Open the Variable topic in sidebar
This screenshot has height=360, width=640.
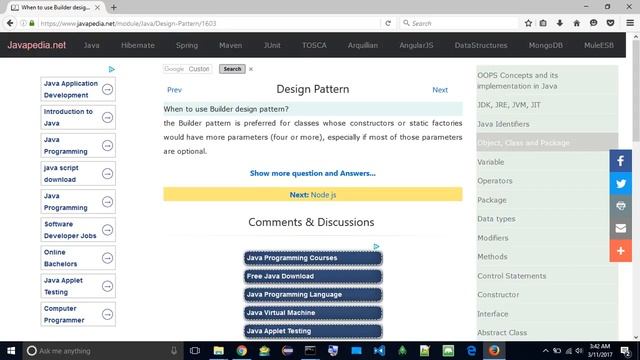[x=491, y=162]
